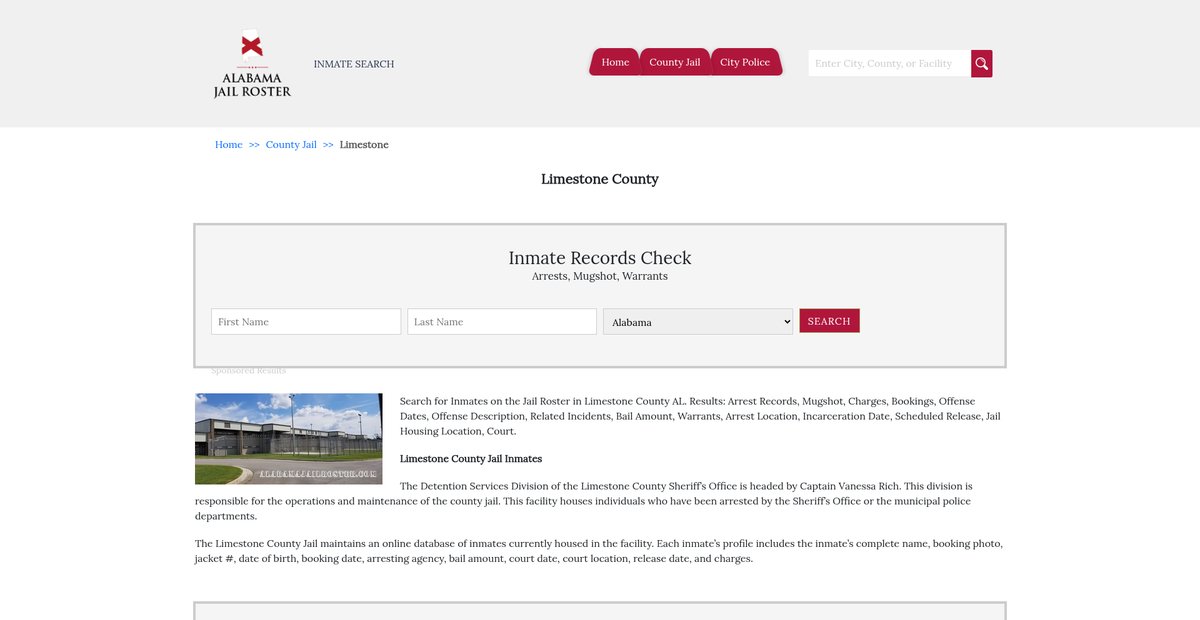This screenshot has height=620, width=1200.
Task: Open the INMATE SEARCH header link
Action: point(354,64)
